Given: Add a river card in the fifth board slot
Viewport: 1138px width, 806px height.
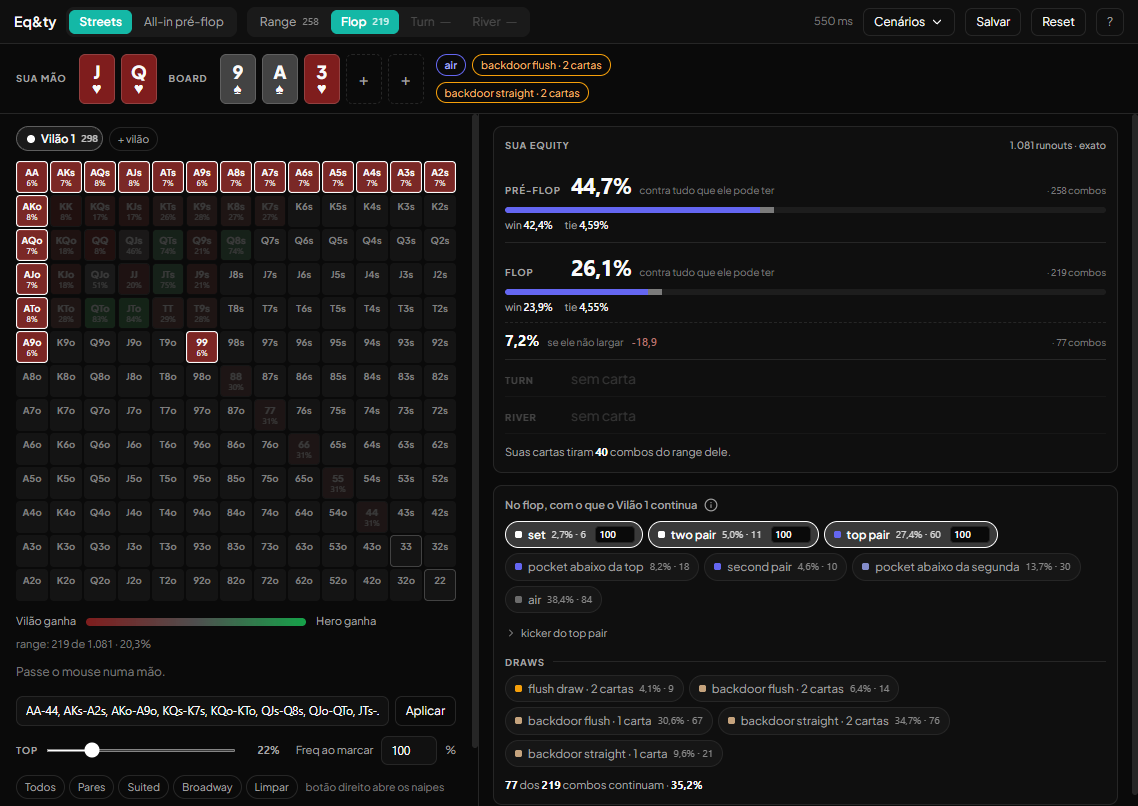Looking at the screenshot, I should click(406, 79).
